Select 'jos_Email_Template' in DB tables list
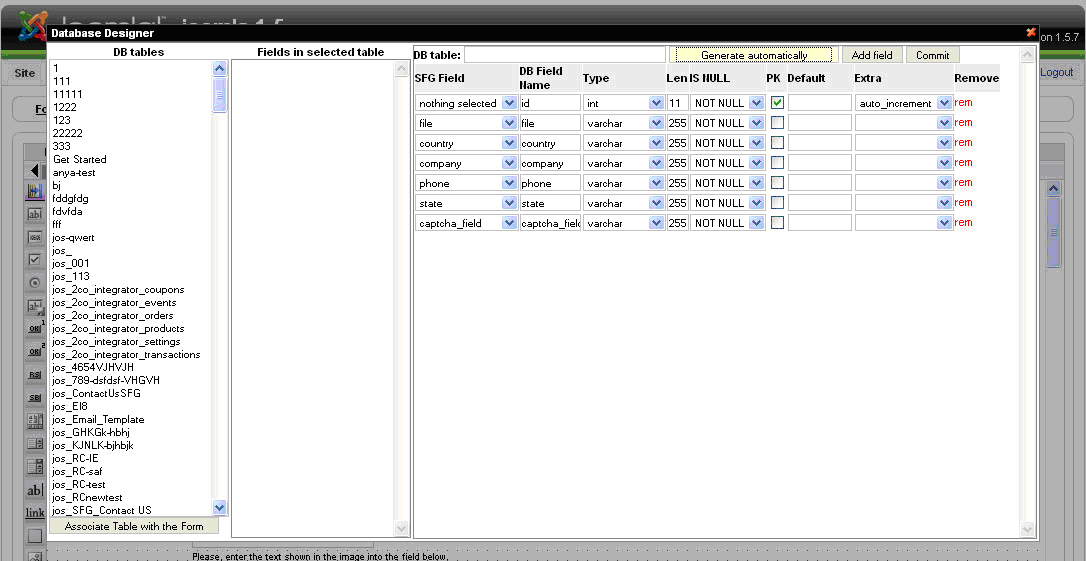This screenshot has width=1086, height=561. pos(98,420)
